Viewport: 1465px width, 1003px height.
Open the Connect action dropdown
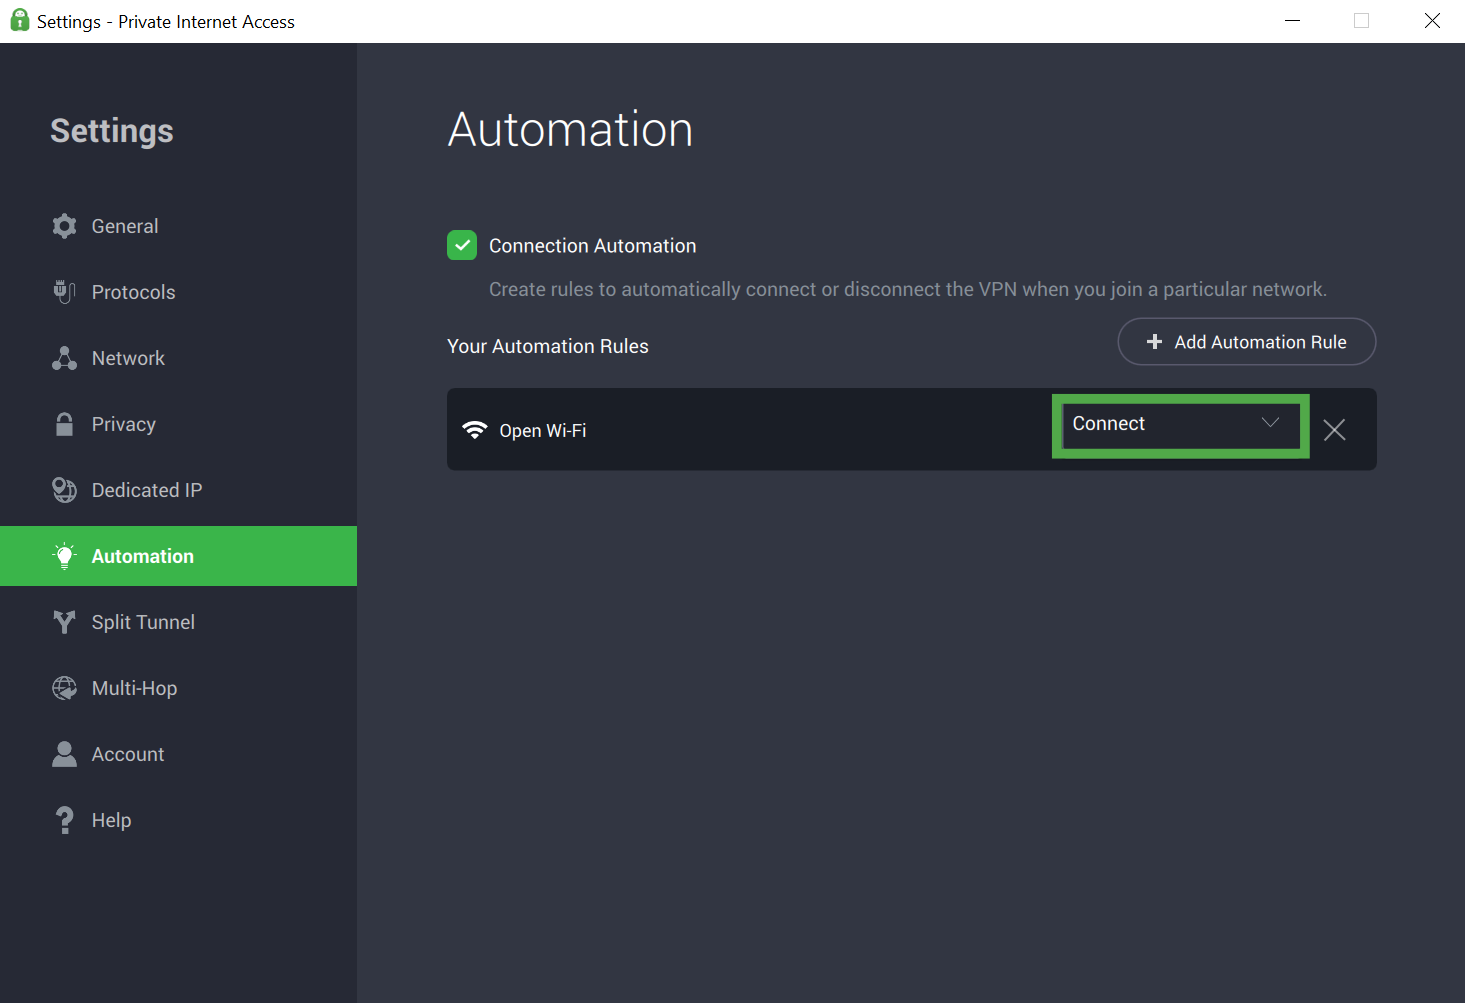1180,426
